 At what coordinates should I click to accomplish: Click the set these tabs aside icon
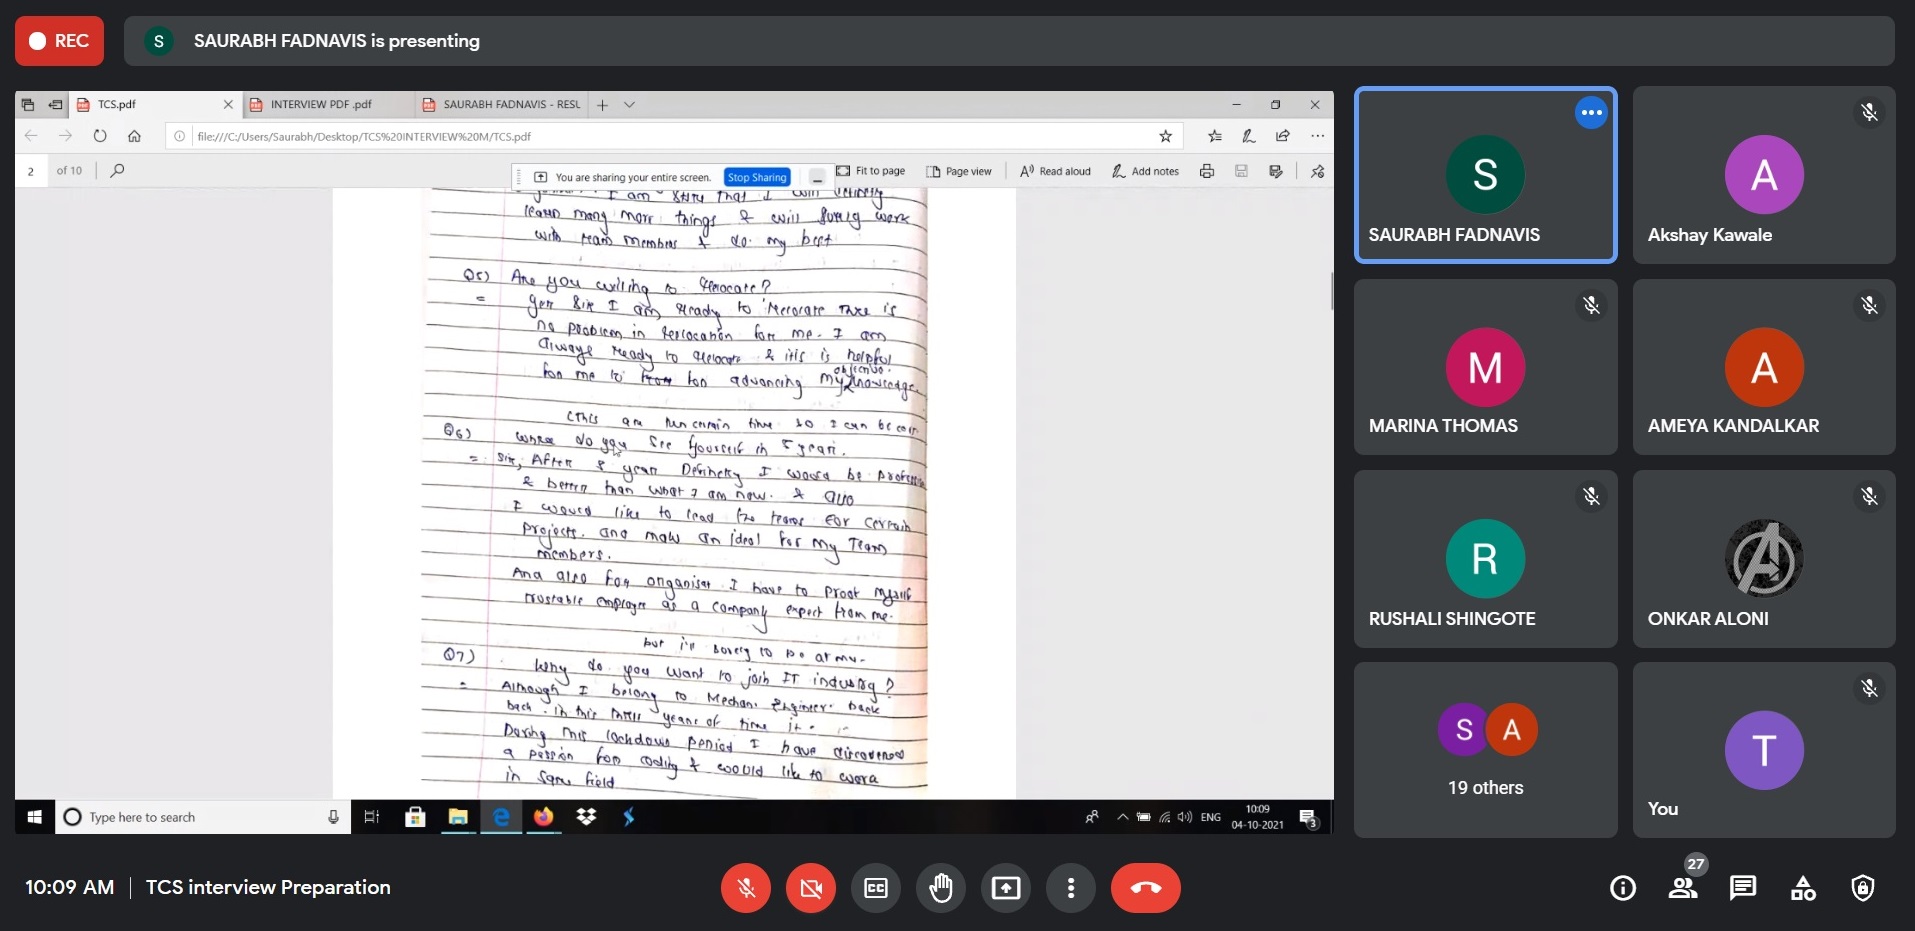click(x=55, y=104)
